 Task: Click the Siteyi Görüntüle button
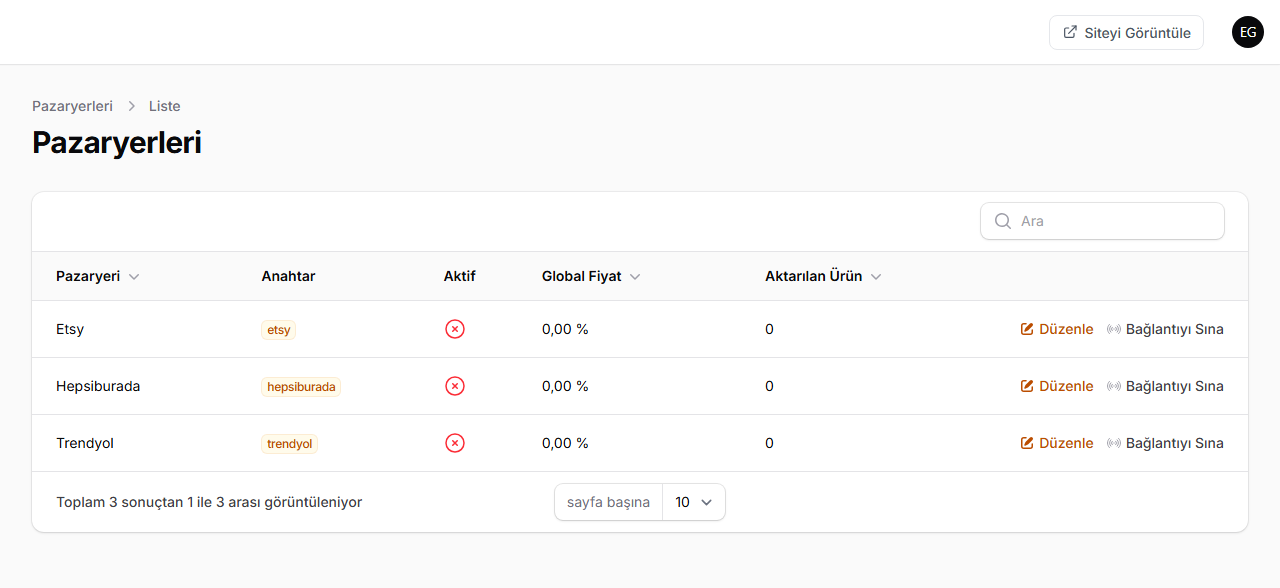1126,32
